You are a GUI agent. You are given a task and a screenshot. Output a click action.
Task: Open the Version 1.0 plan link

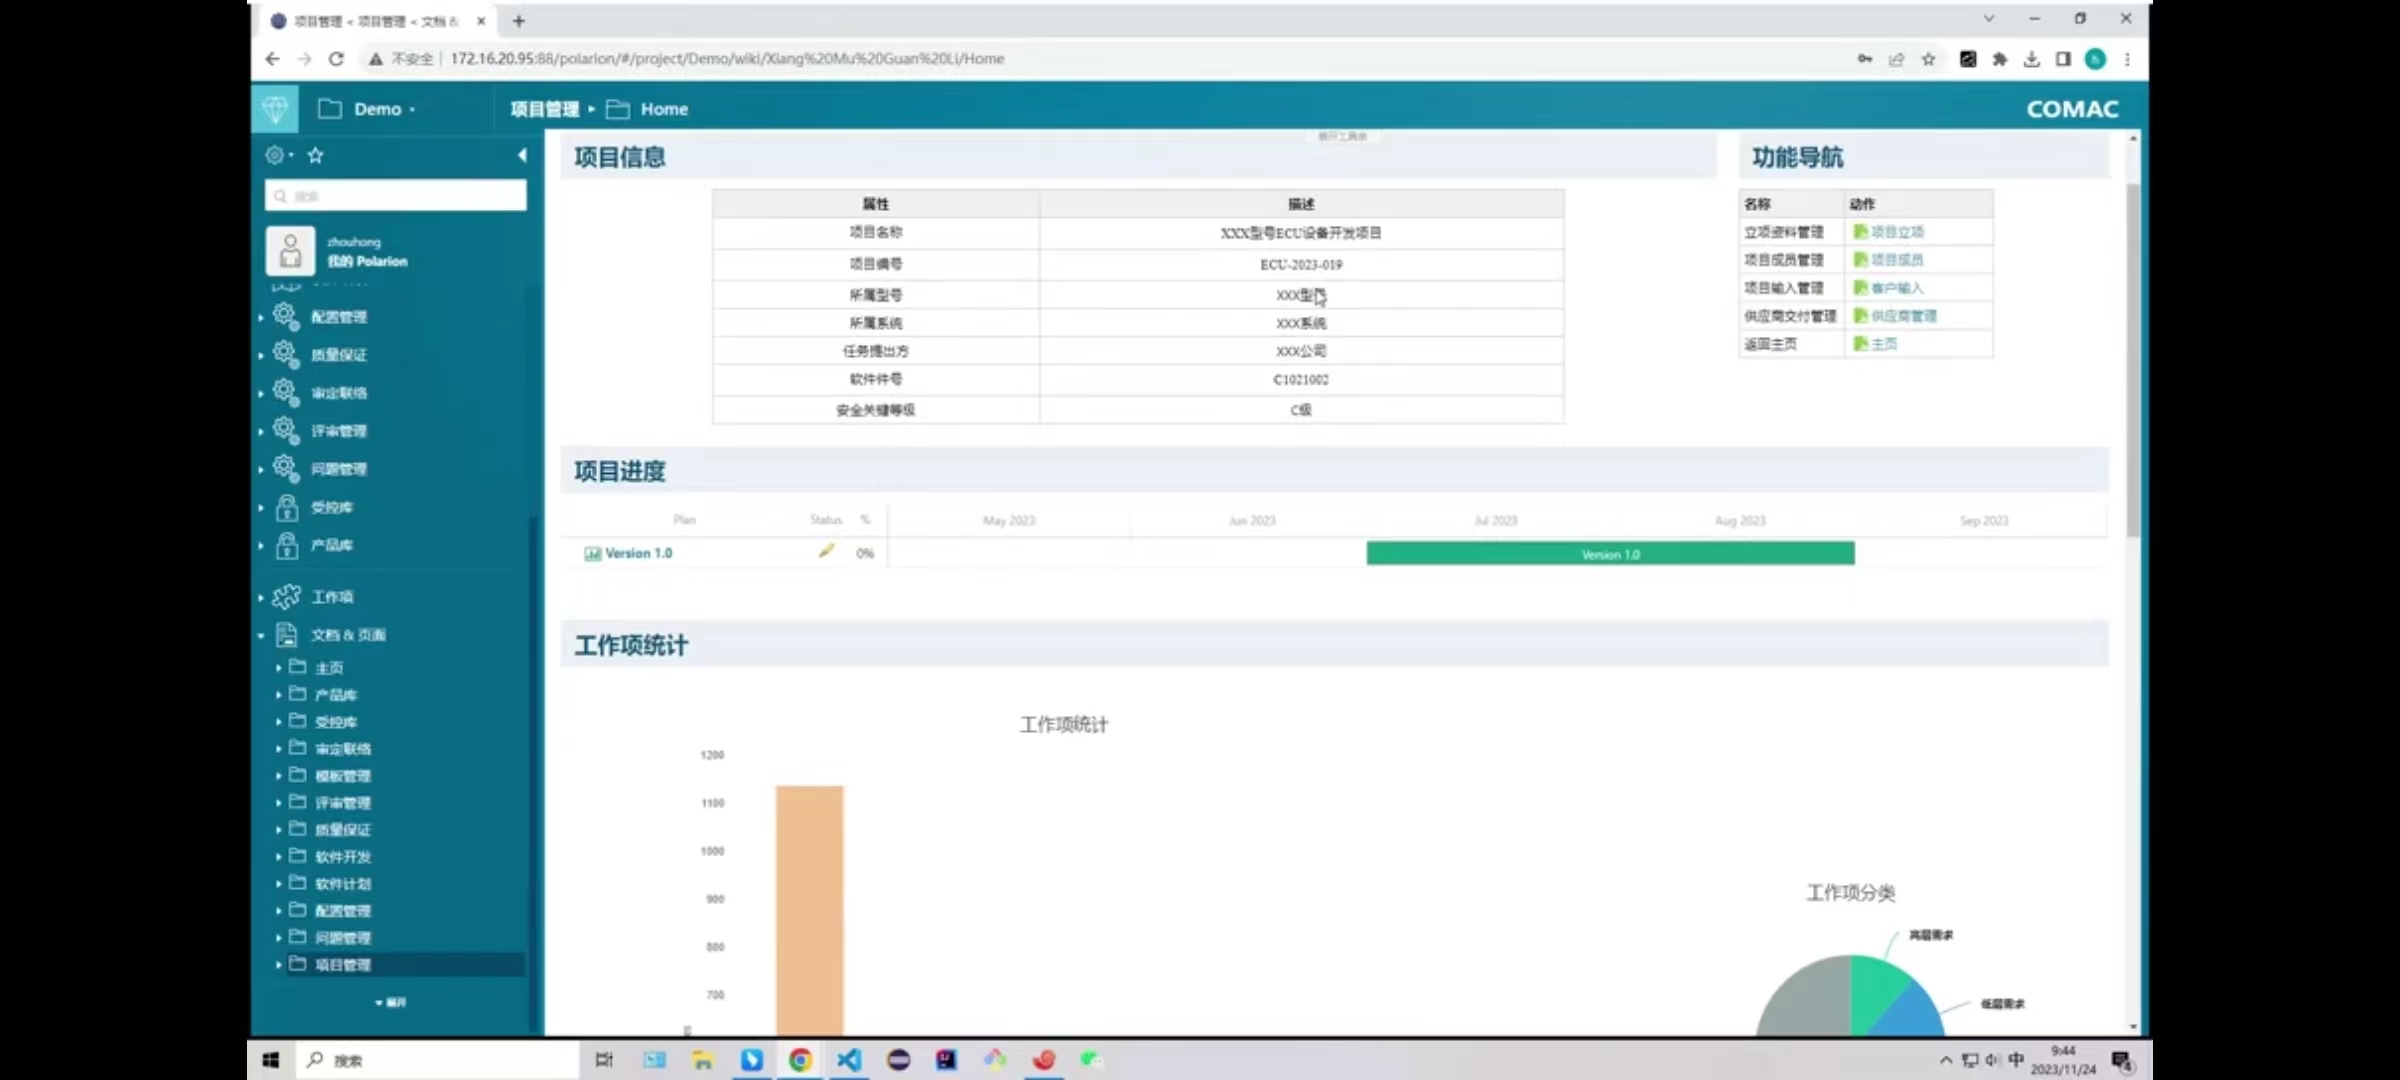(x=639, y=553)
